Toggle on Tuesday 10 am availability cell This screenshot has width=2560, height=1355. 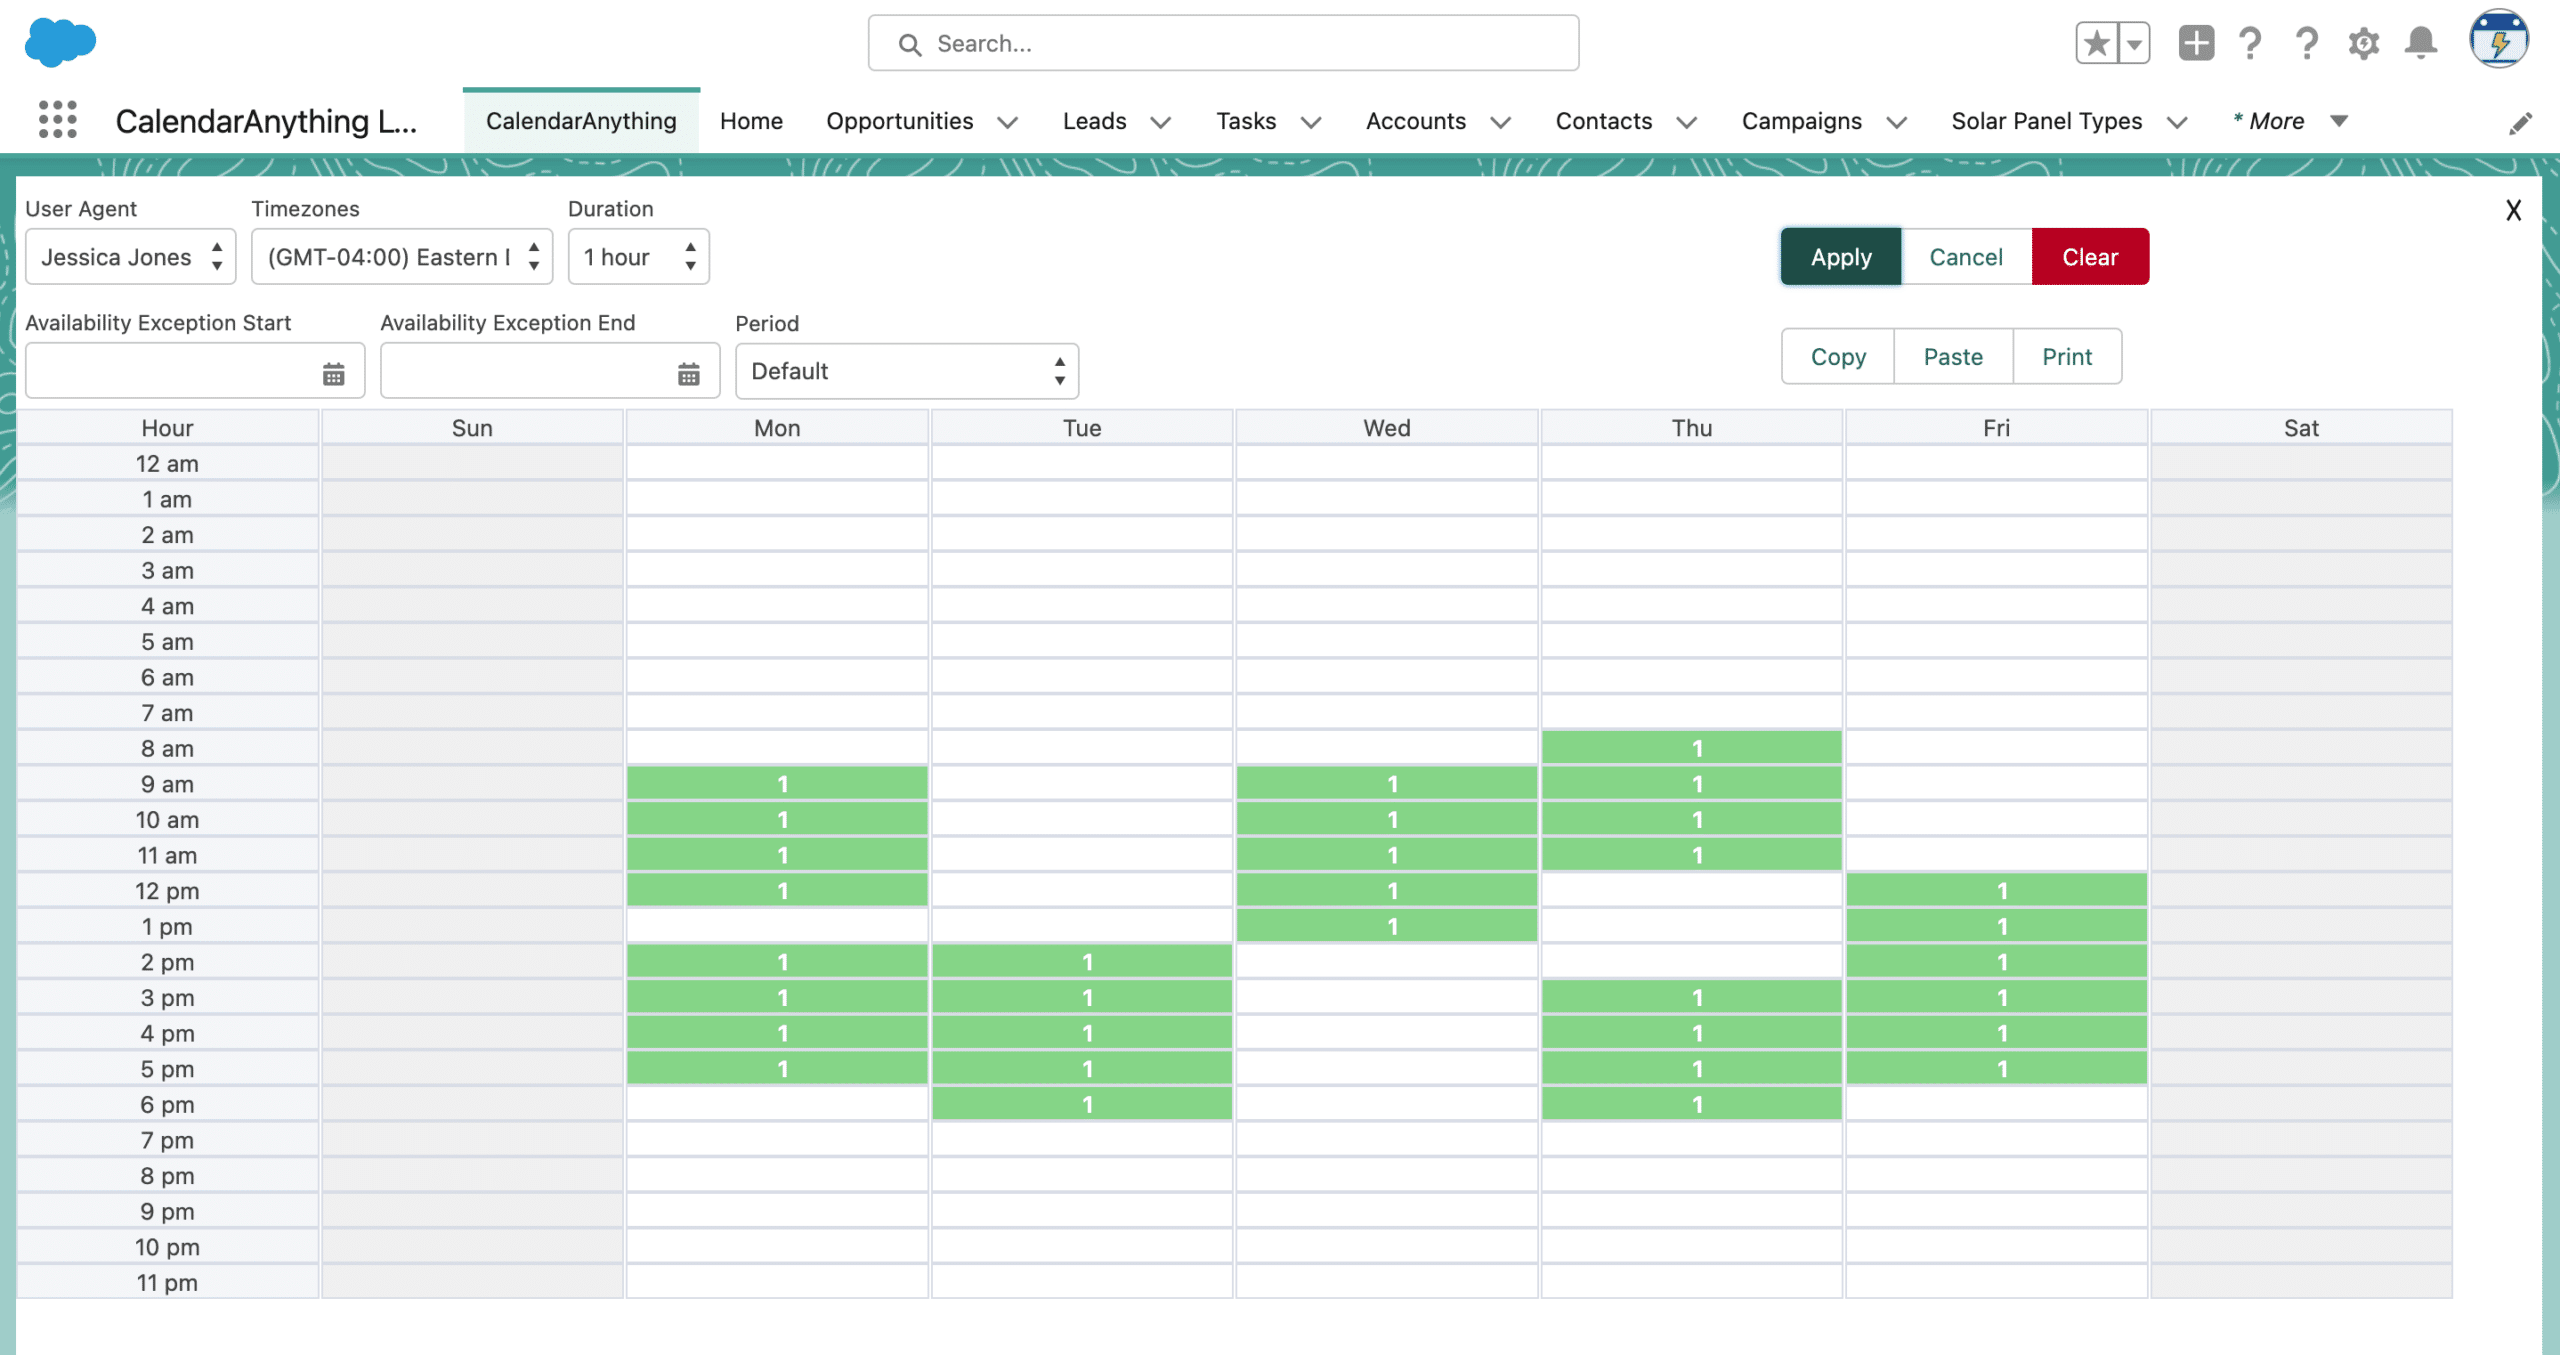[1082, 820]
